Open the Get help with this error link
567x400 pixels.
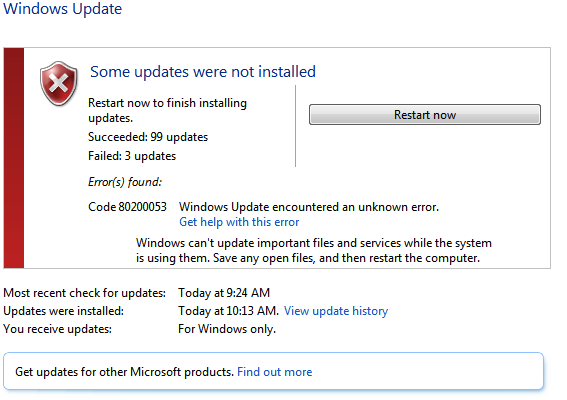point(239,222)
